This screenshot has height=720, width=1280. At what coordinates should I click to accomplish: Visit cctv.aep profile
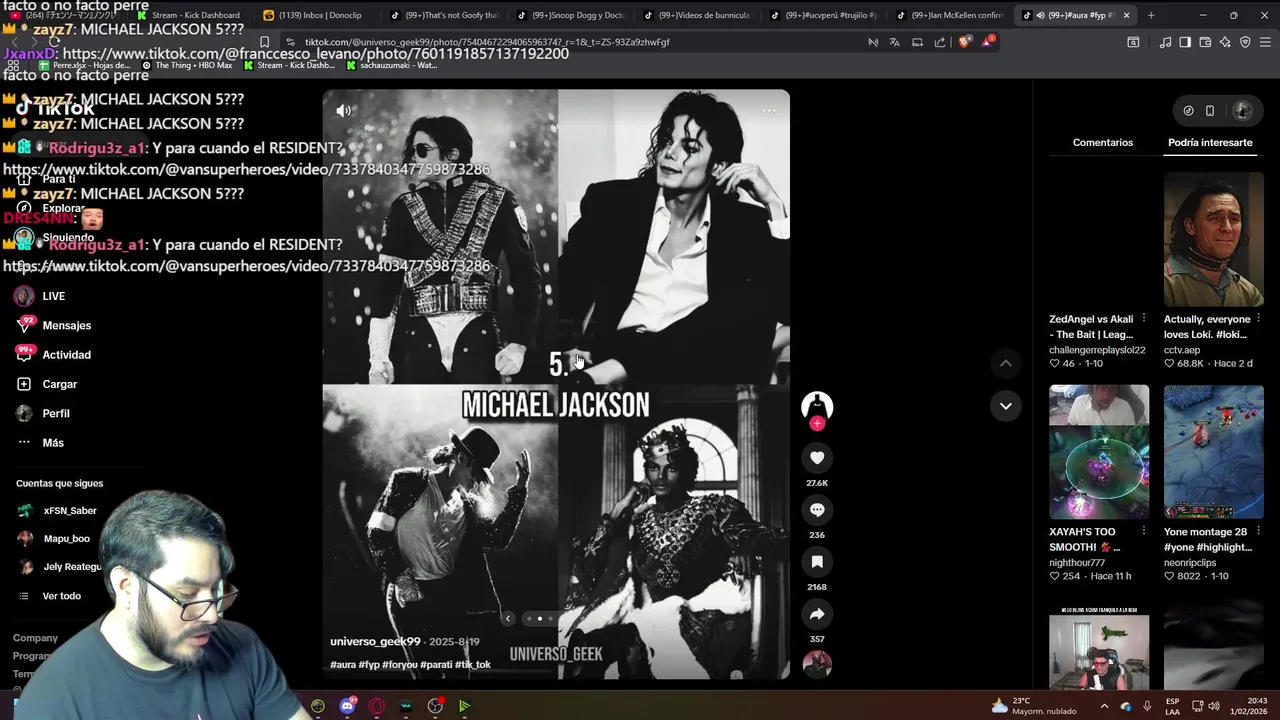coord(1182,350)
